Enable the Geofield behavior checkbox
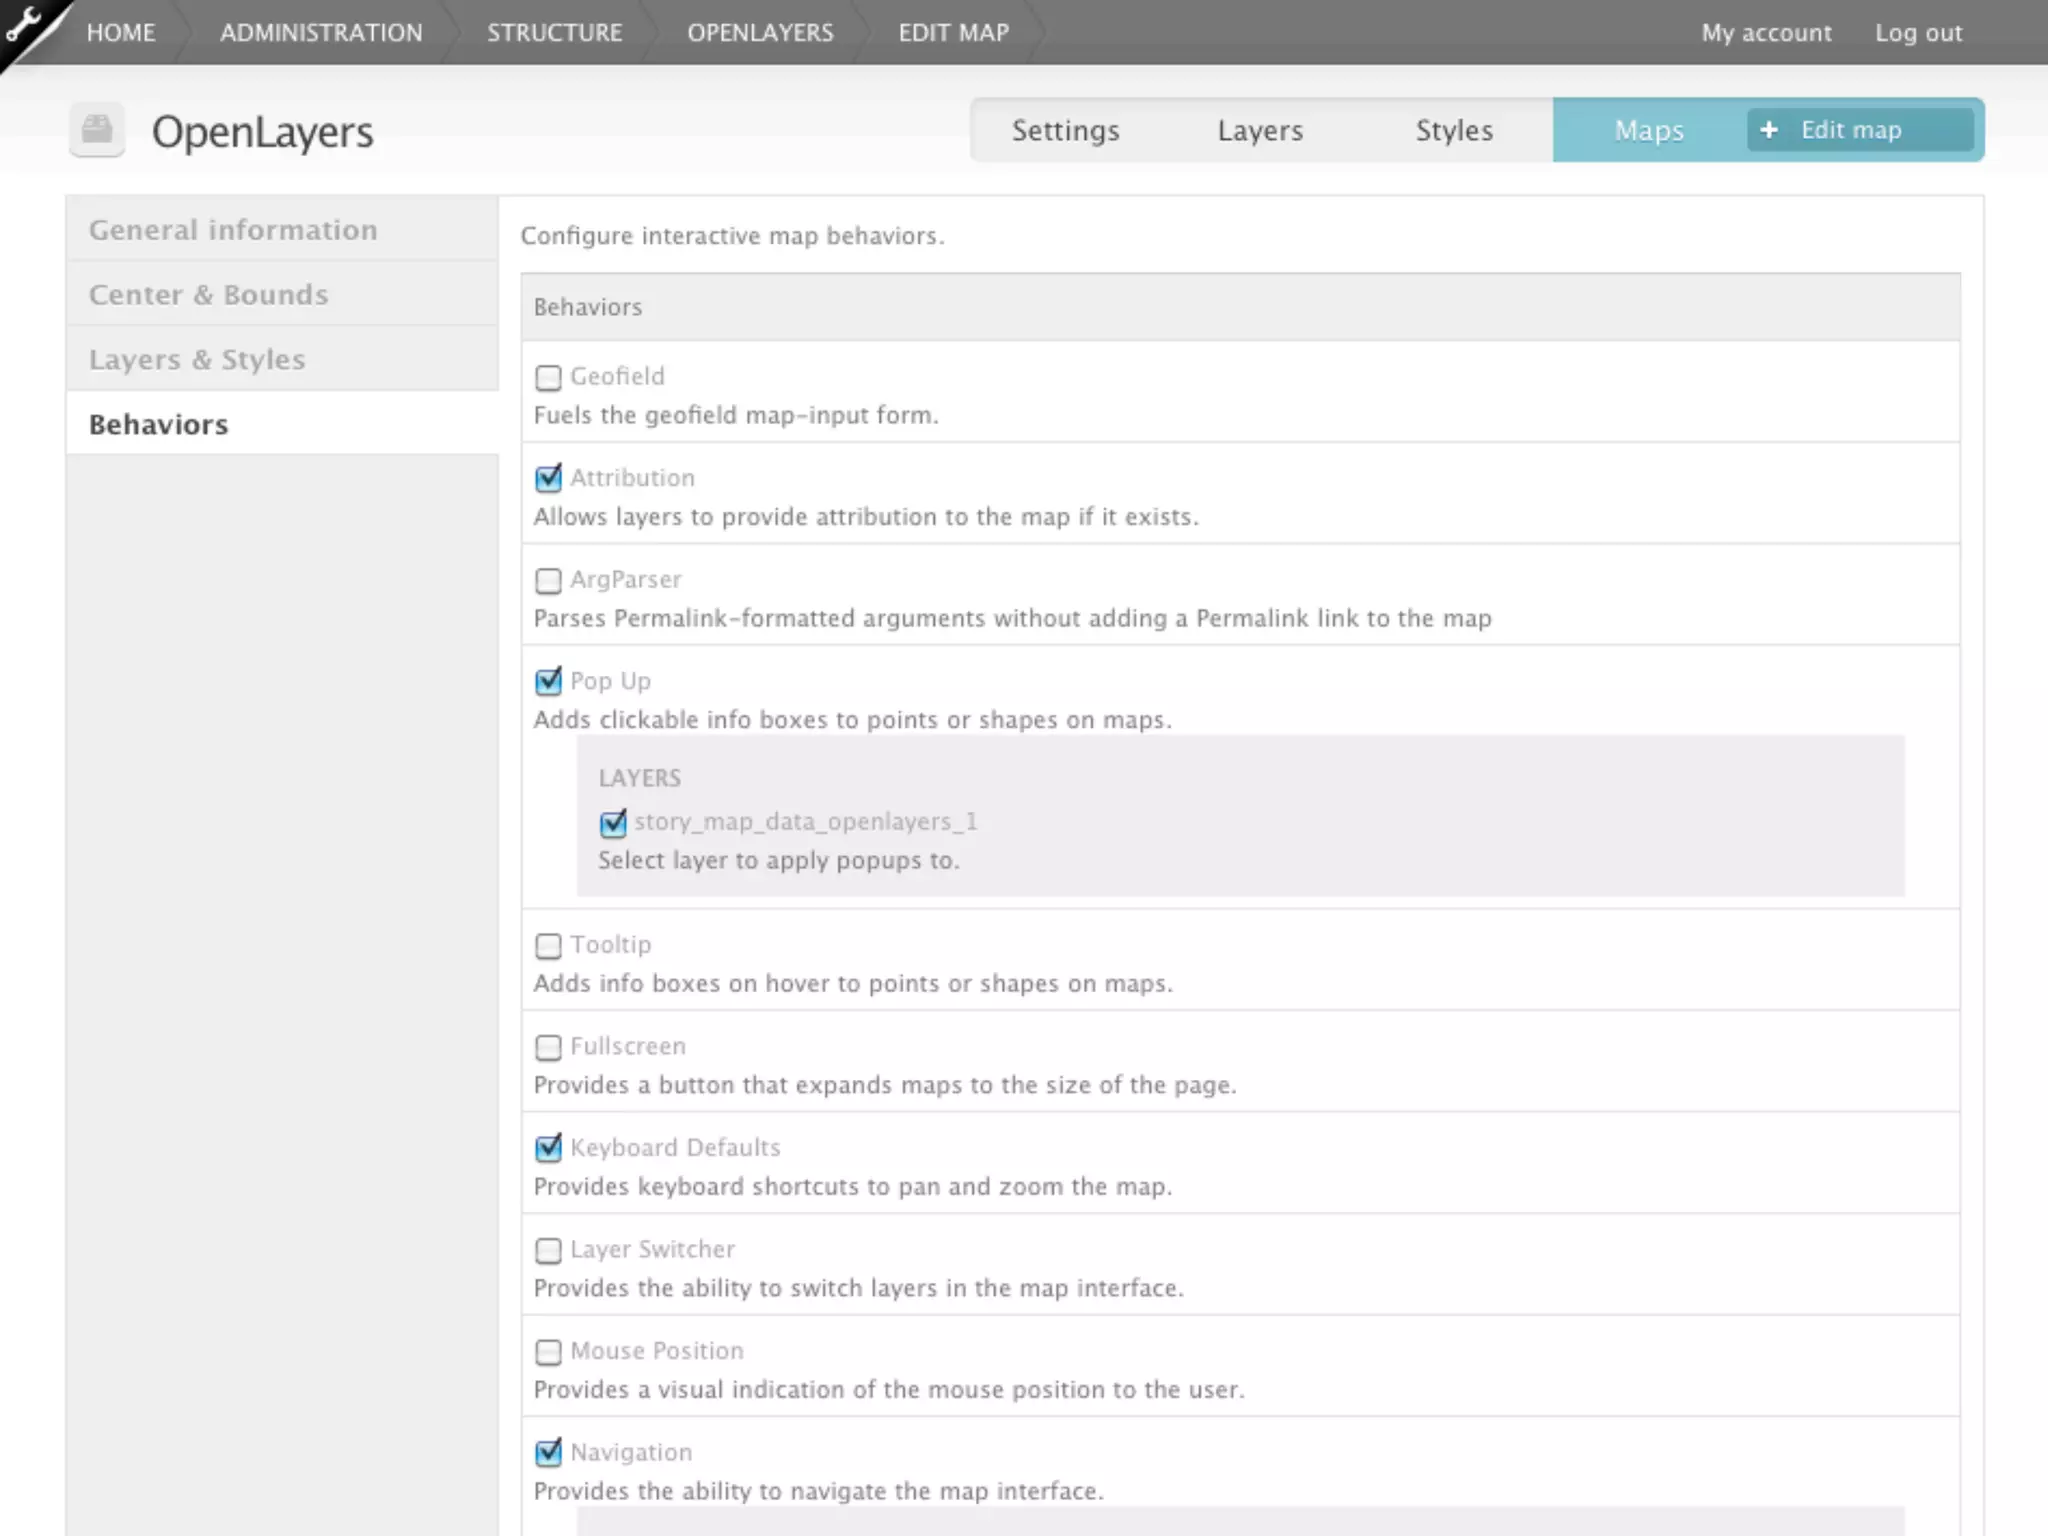This screenshot has height=1536, width=2048. 548,378
